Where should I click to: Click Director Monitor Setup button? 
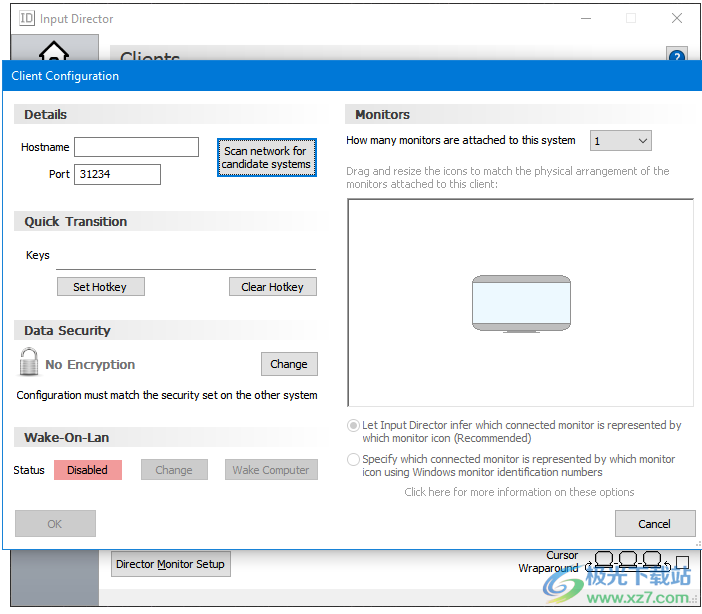pos(171,564)
